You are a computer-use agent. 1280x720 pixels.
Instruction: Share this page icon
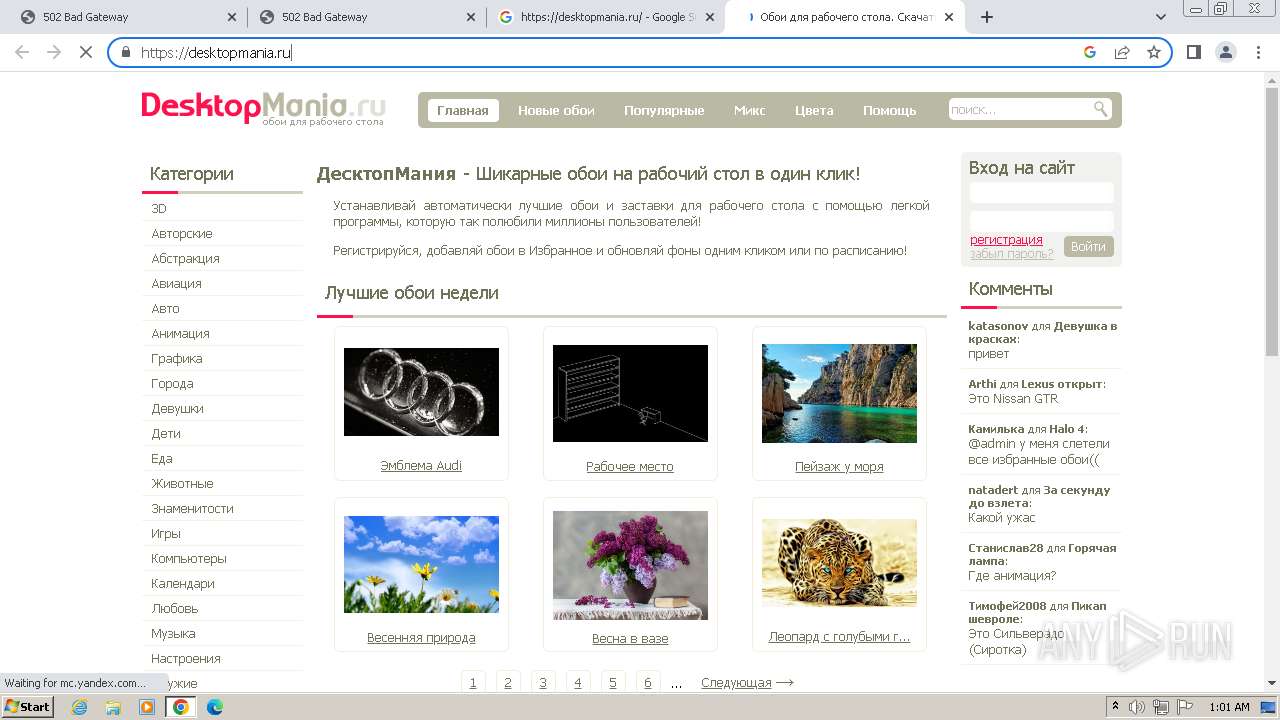[x=1122, y=52]
